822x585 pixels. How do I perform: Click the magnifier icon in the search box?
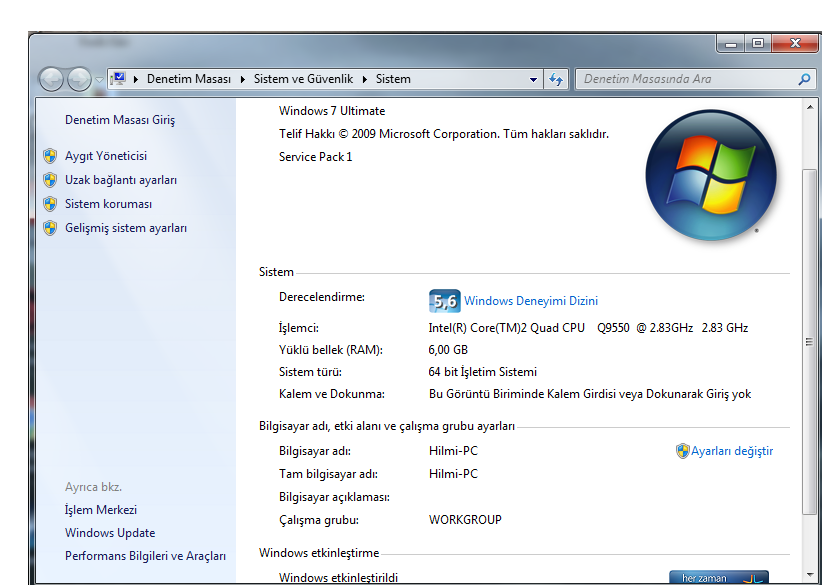pos(805,79)
